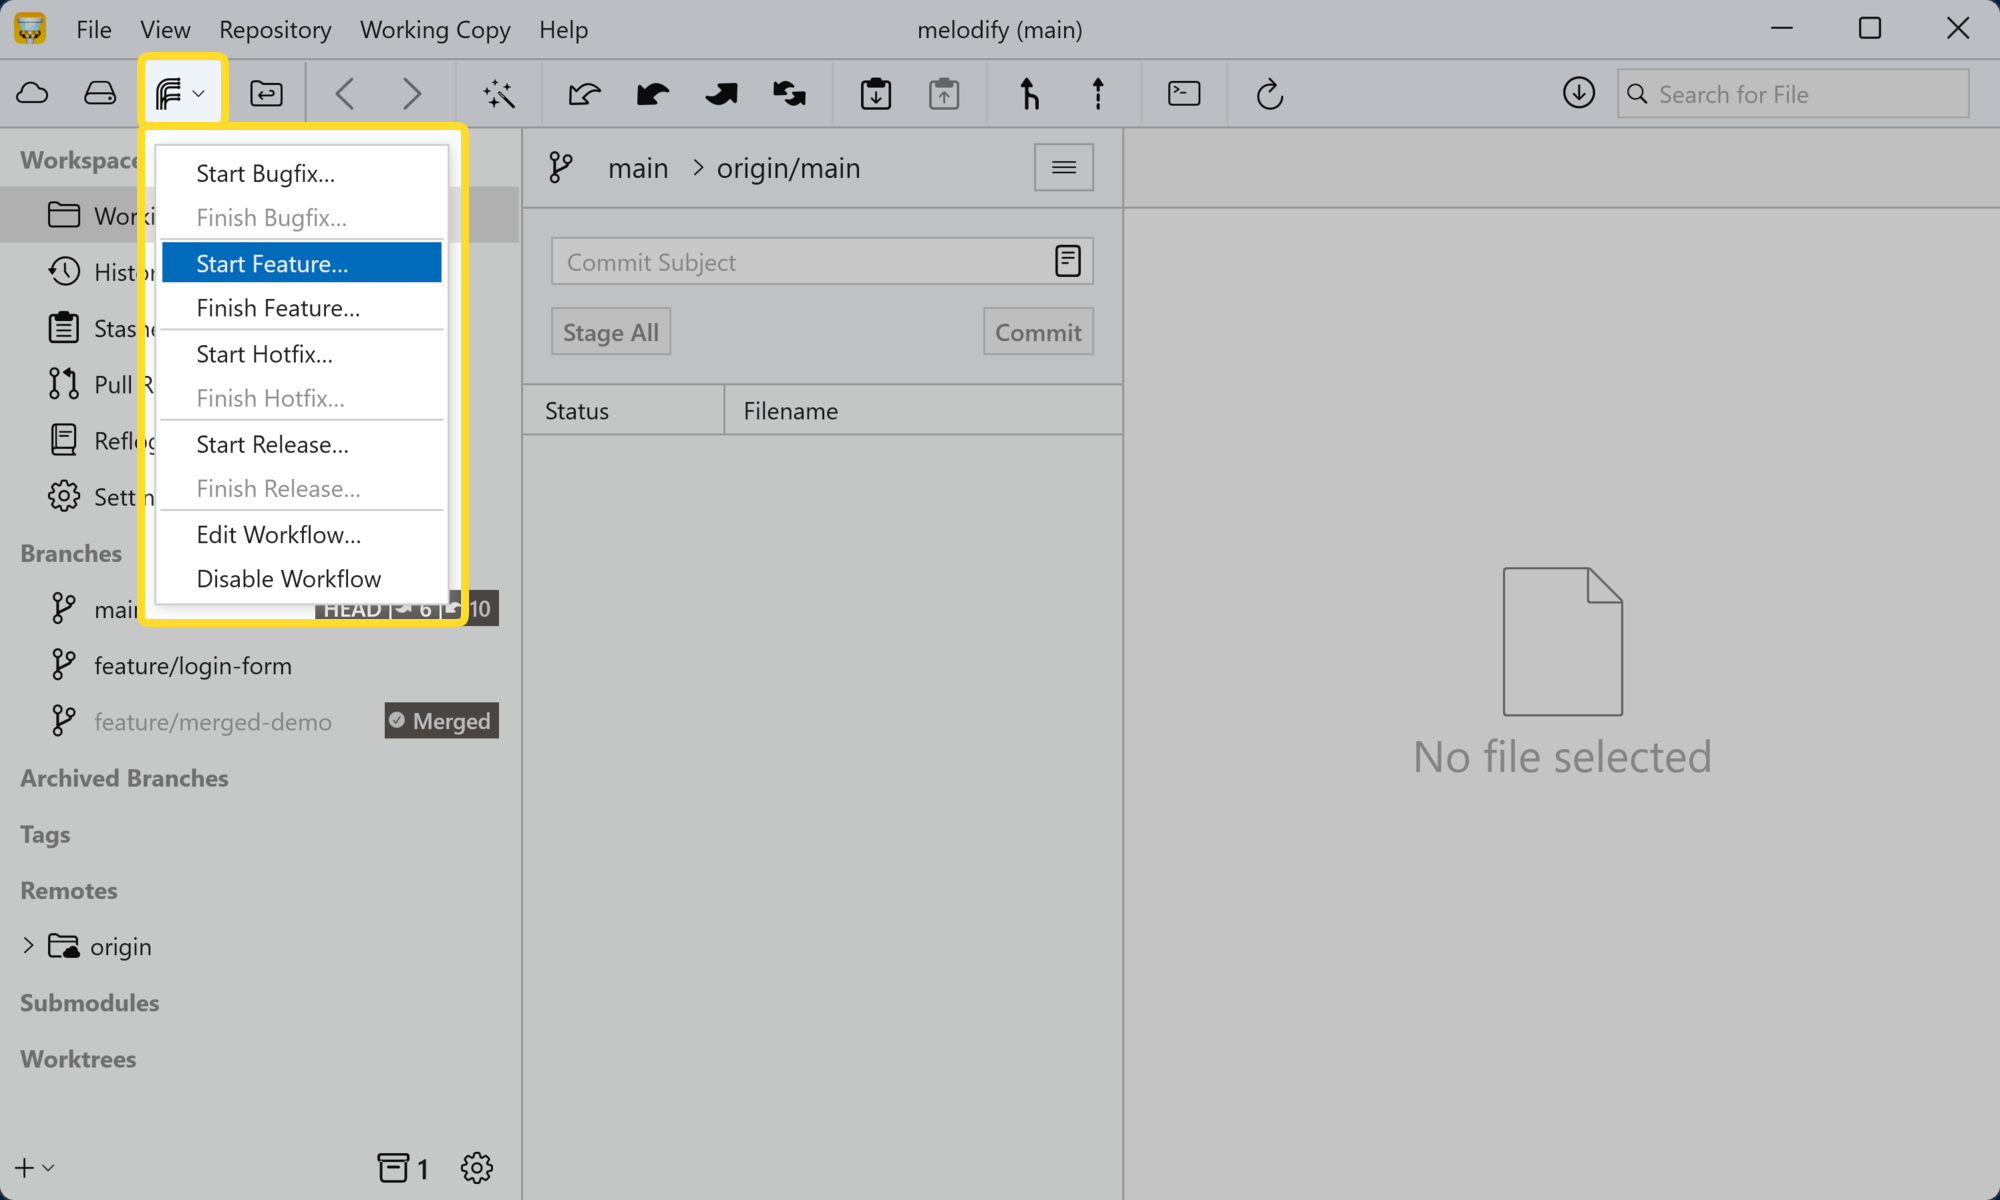Click the download updates circle icon
The width and height of the screenshot is (2000, 1200).
pyautogui.click(x=1579, y=94)
